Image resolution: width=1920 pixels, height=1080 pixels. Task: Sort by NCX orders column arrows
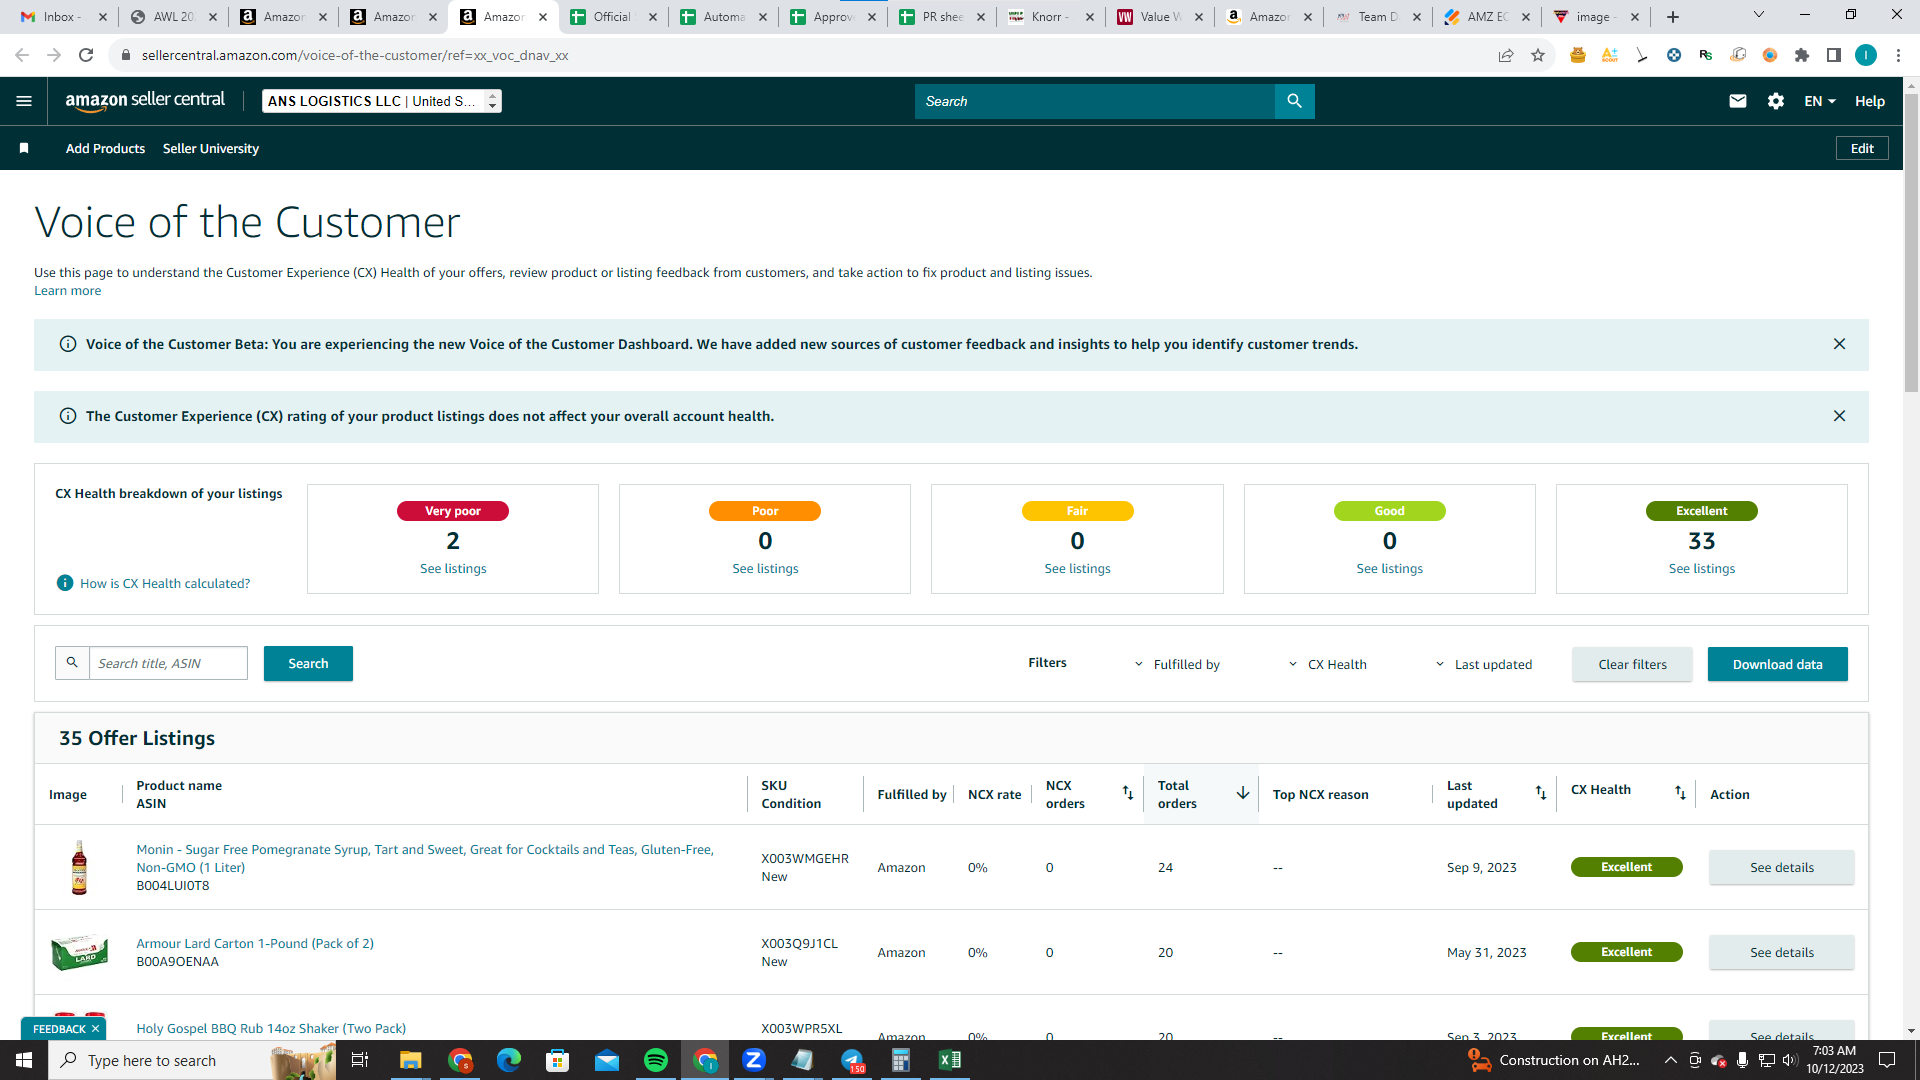click(1128, 793)
